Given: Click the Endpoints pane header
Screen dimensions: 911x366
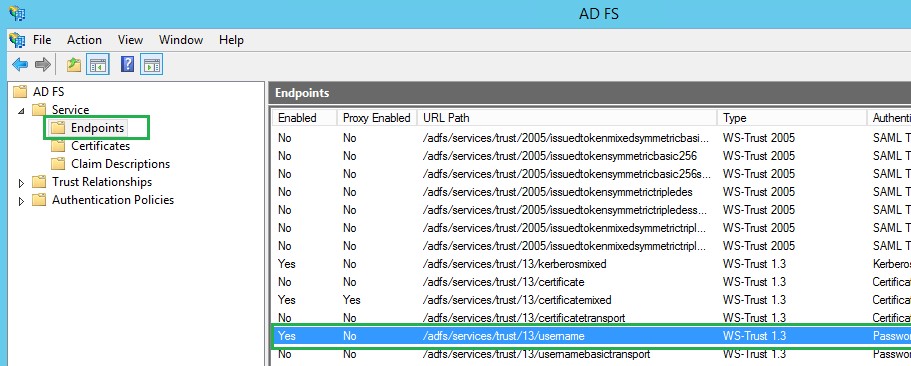Looking at the screenshot, I should point(590,93).
